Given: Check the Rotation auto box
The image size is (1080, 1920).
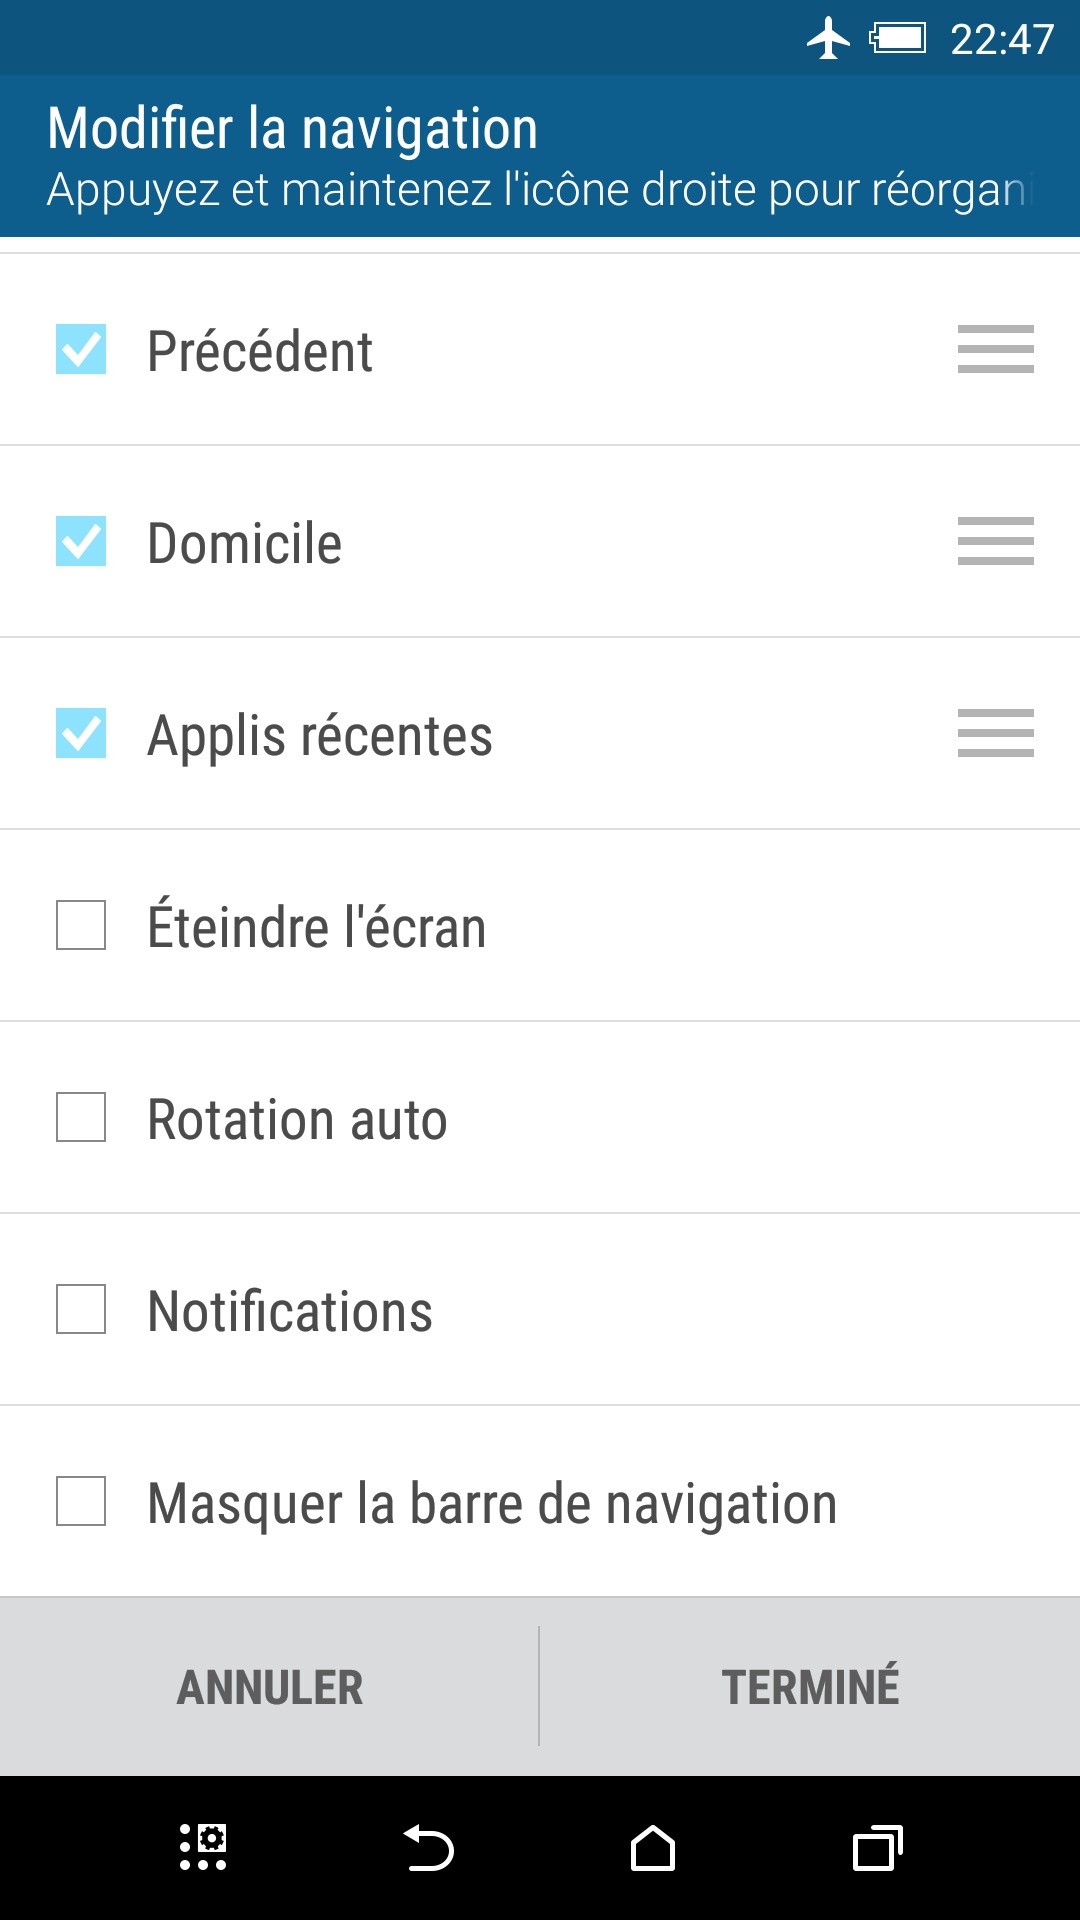Looking at the screenshot, I should point(81,1117).
